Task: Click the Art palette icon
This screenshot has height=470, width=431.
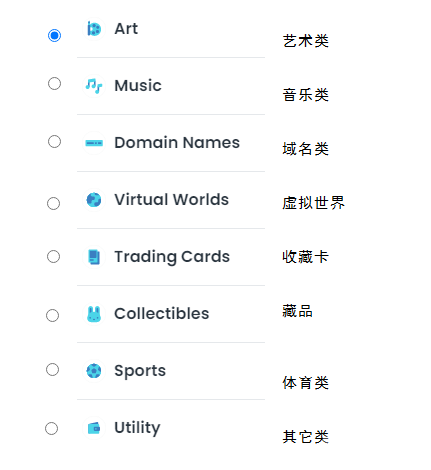Action: [x=94, y=29]
